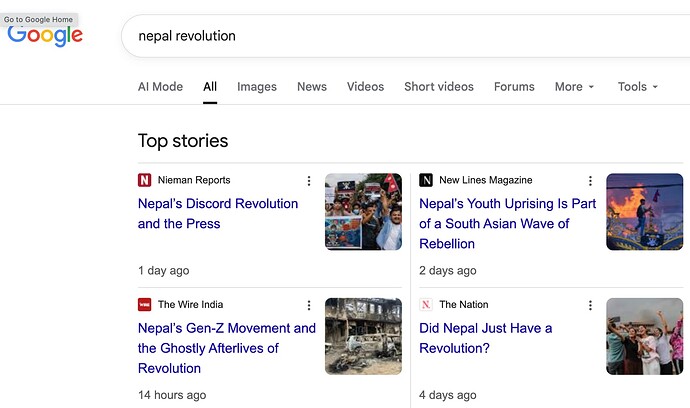Open "Nepal's Discord Revolution and the Press" article
The height and width of the screenshot is (408, 690).
point(218,213)
